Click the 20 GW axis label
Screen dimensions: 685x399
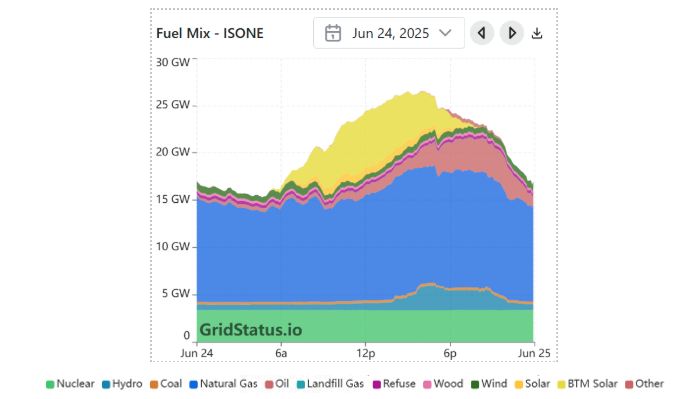coord(173,152)
